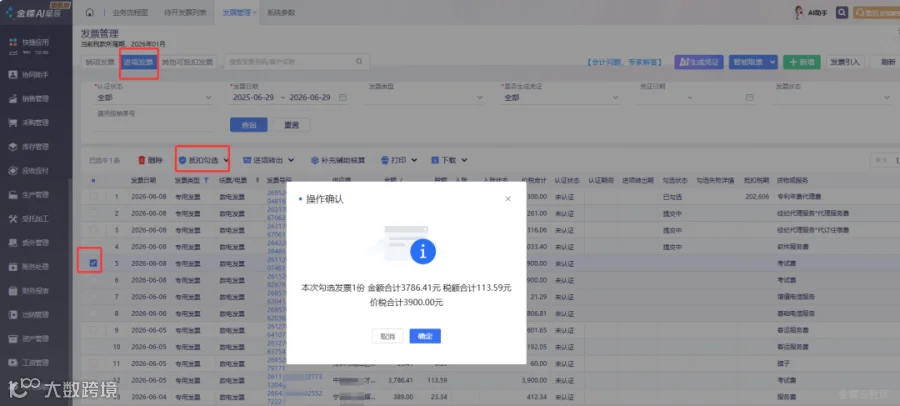Viewport: 900px width, 406px height.
Task: Open 出纳管理 module in sidebar
Action: pos(29,315)
